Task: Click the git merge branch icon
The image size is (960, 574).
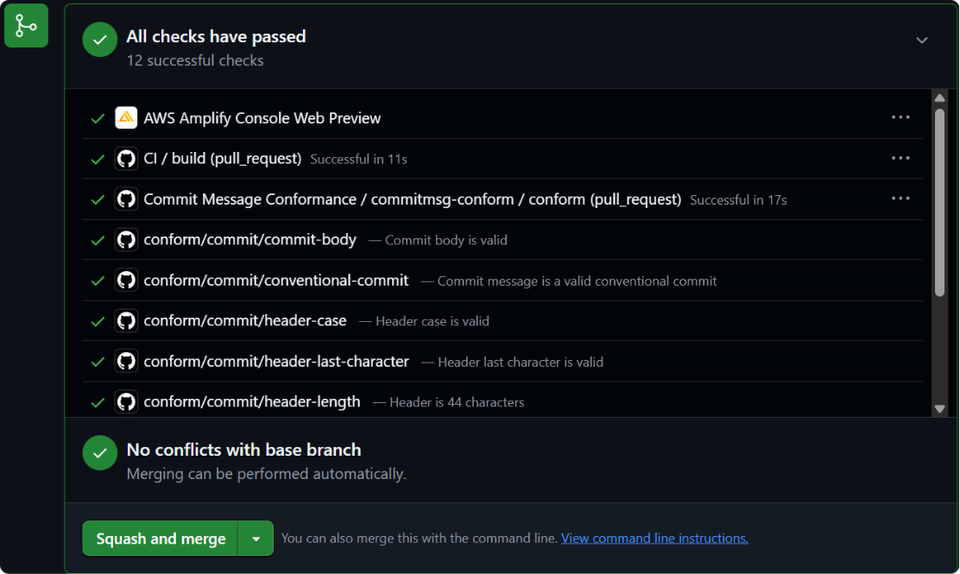Action: (26, 26)
